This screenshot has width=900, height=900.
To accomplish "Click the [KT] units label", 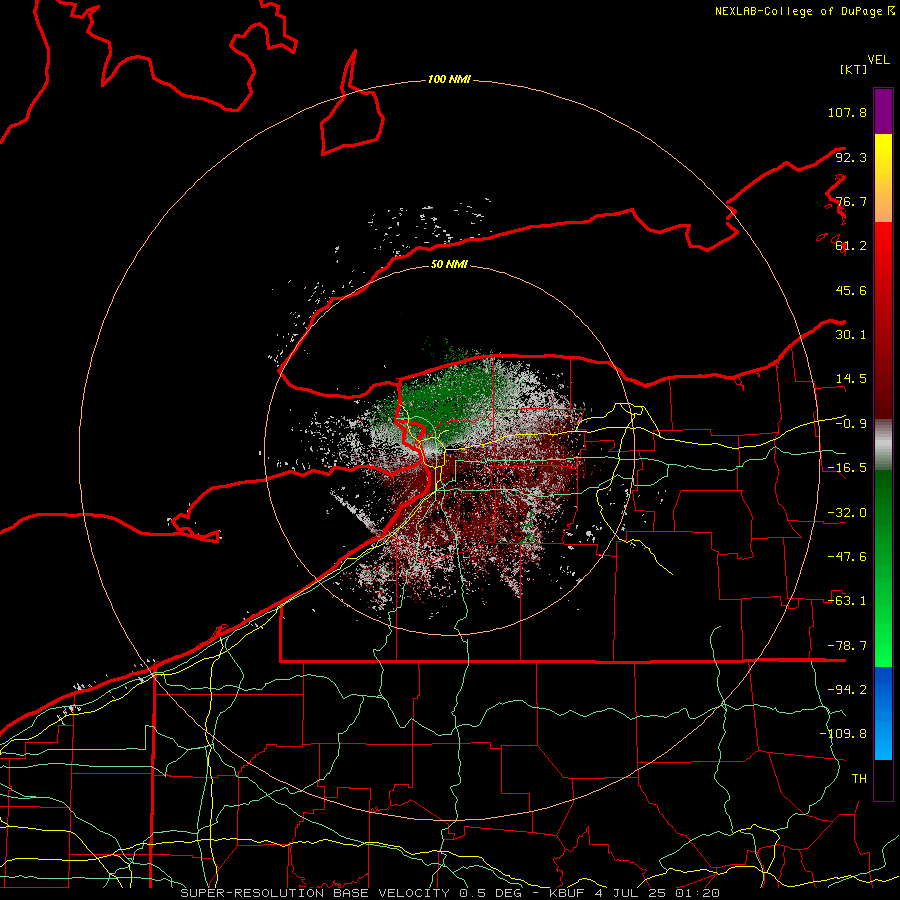I will click(854, 69).
